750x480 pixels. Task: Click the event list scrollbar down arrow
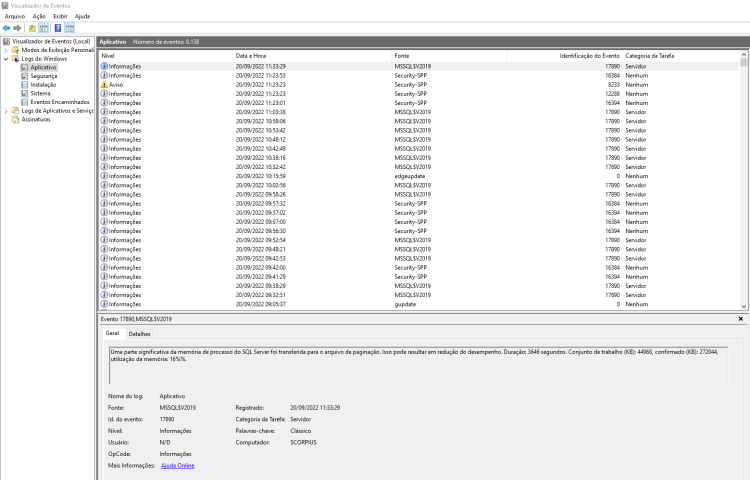tap(744, 306)
